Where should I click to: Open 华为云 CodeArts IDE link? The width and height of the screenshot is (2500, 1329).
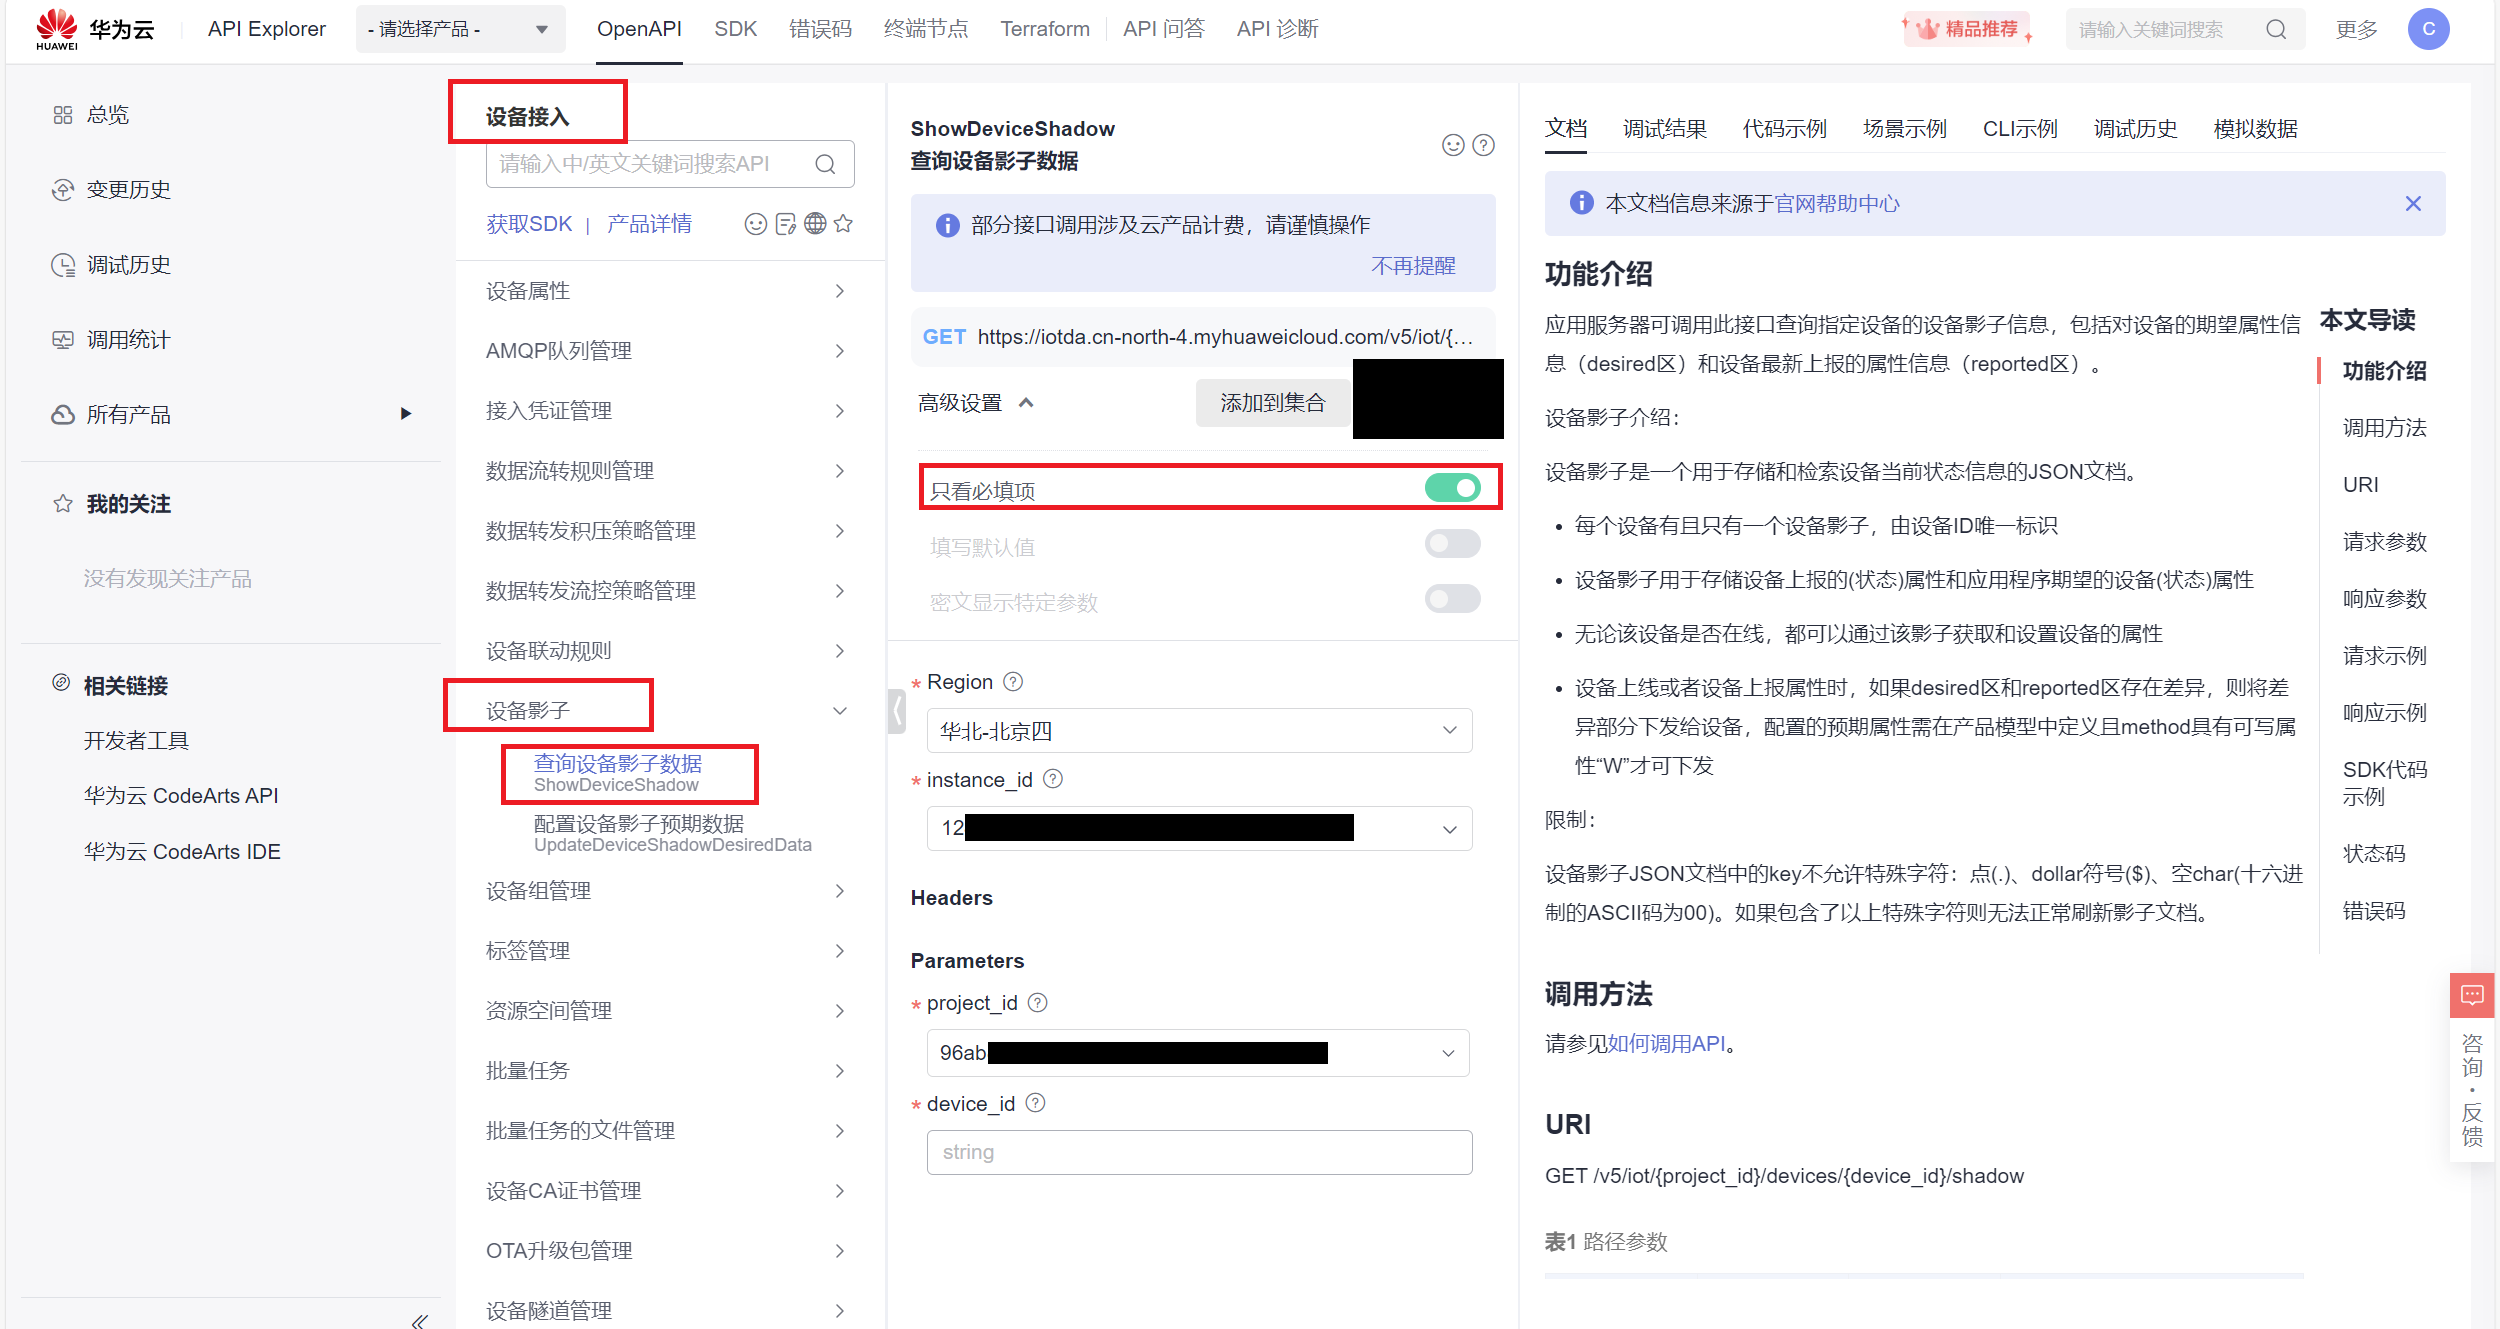pos(182,852)
